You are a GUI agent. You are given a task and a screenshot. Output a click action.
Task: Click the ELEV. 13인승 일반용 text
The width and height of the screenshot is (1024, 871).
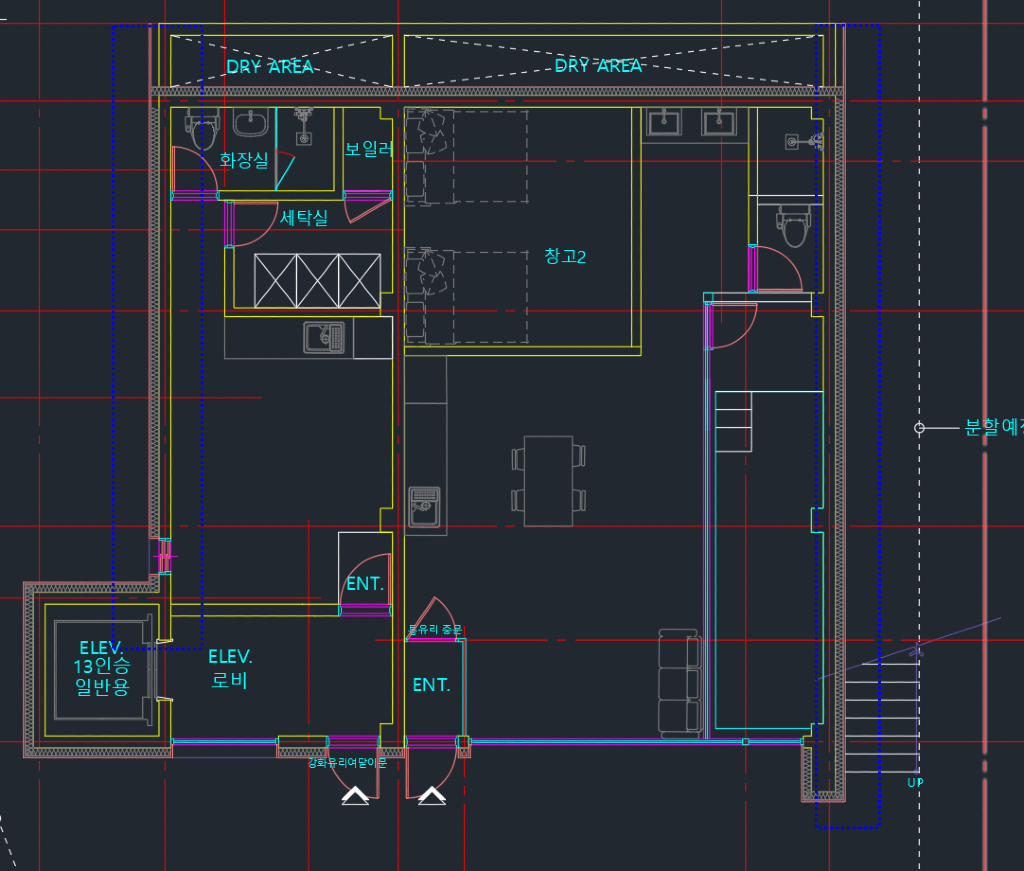pyautogui.click(x=102, y=666)
